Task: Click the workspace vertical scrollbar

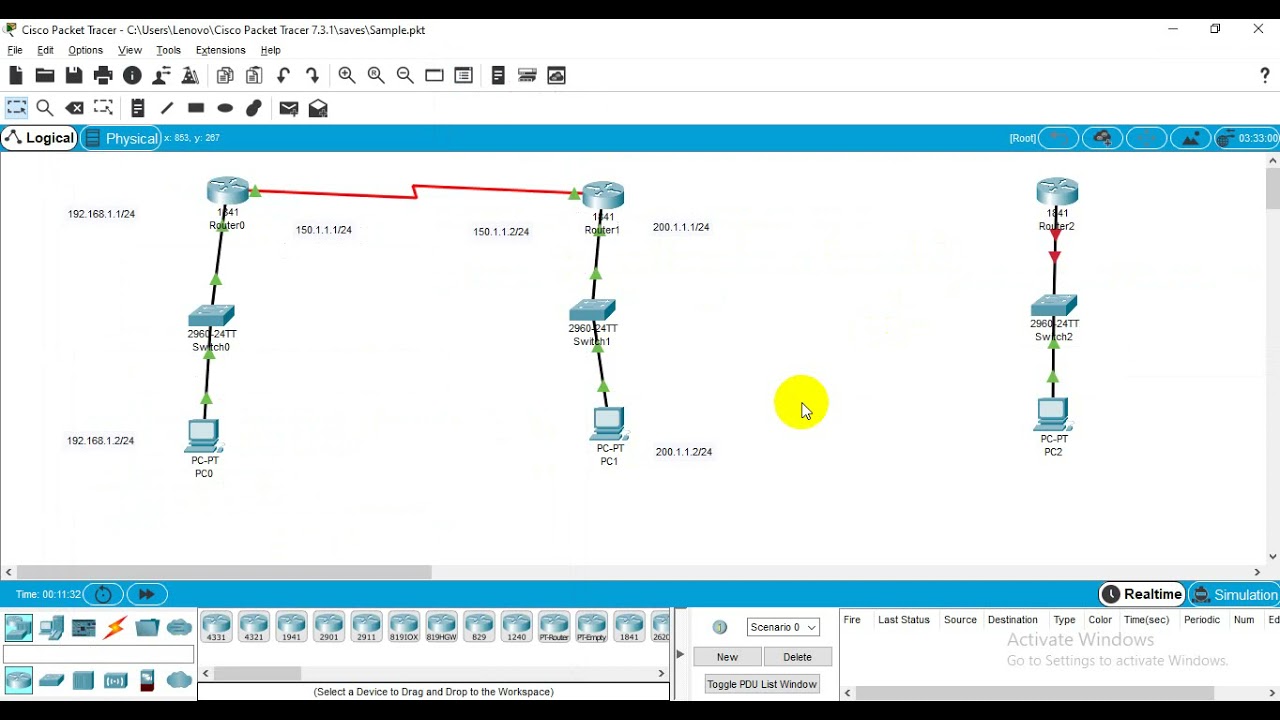Action: click(x=1273, y=190)
